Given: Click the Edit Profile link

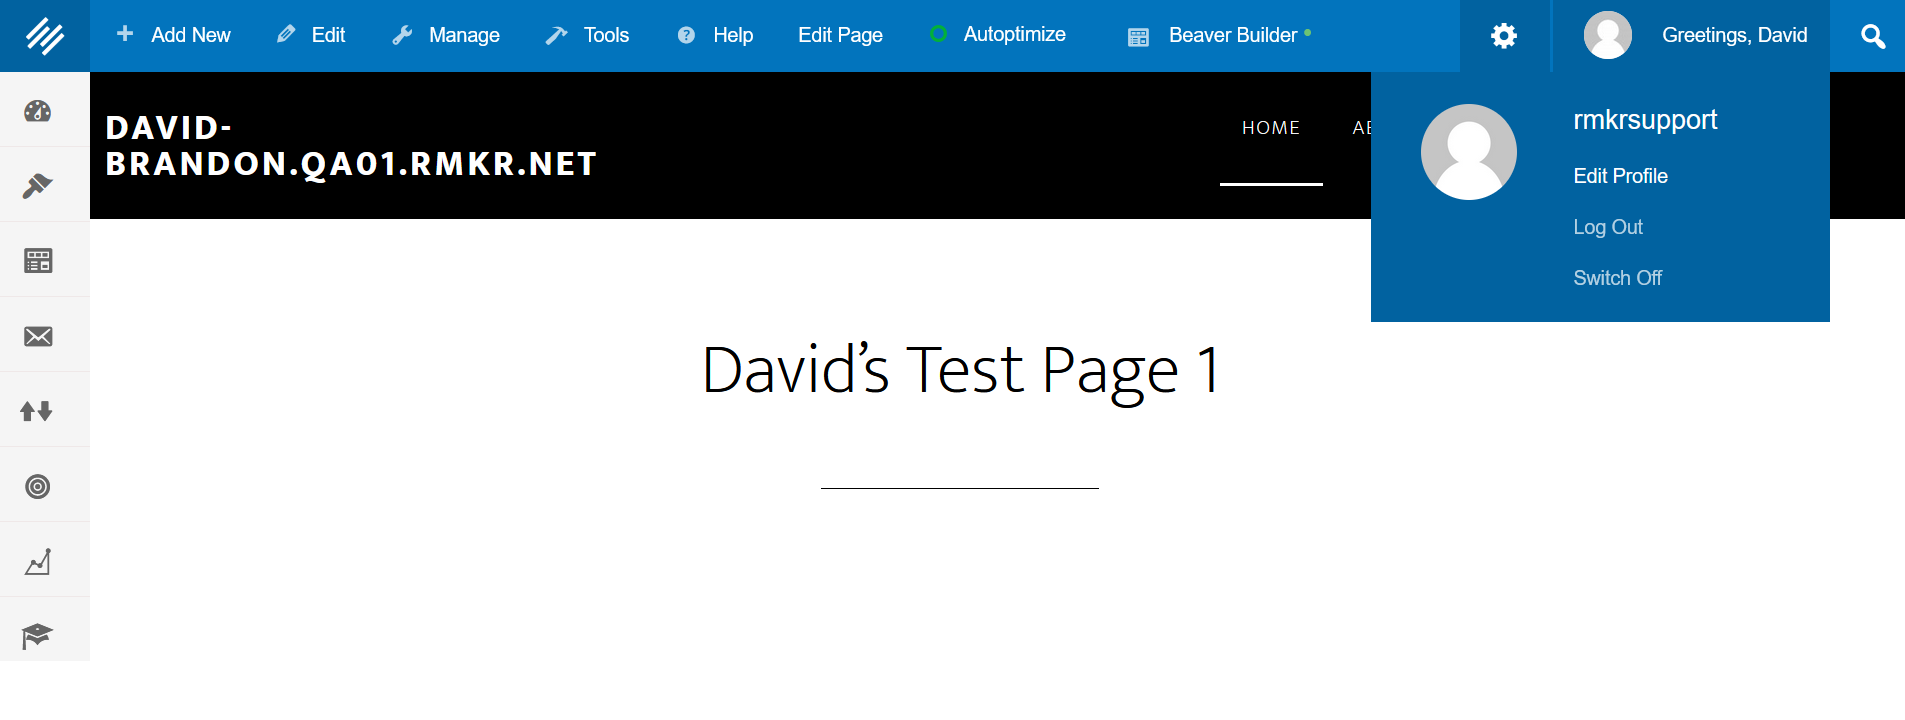Looking at the screenshot, I should pos(1620,176).
